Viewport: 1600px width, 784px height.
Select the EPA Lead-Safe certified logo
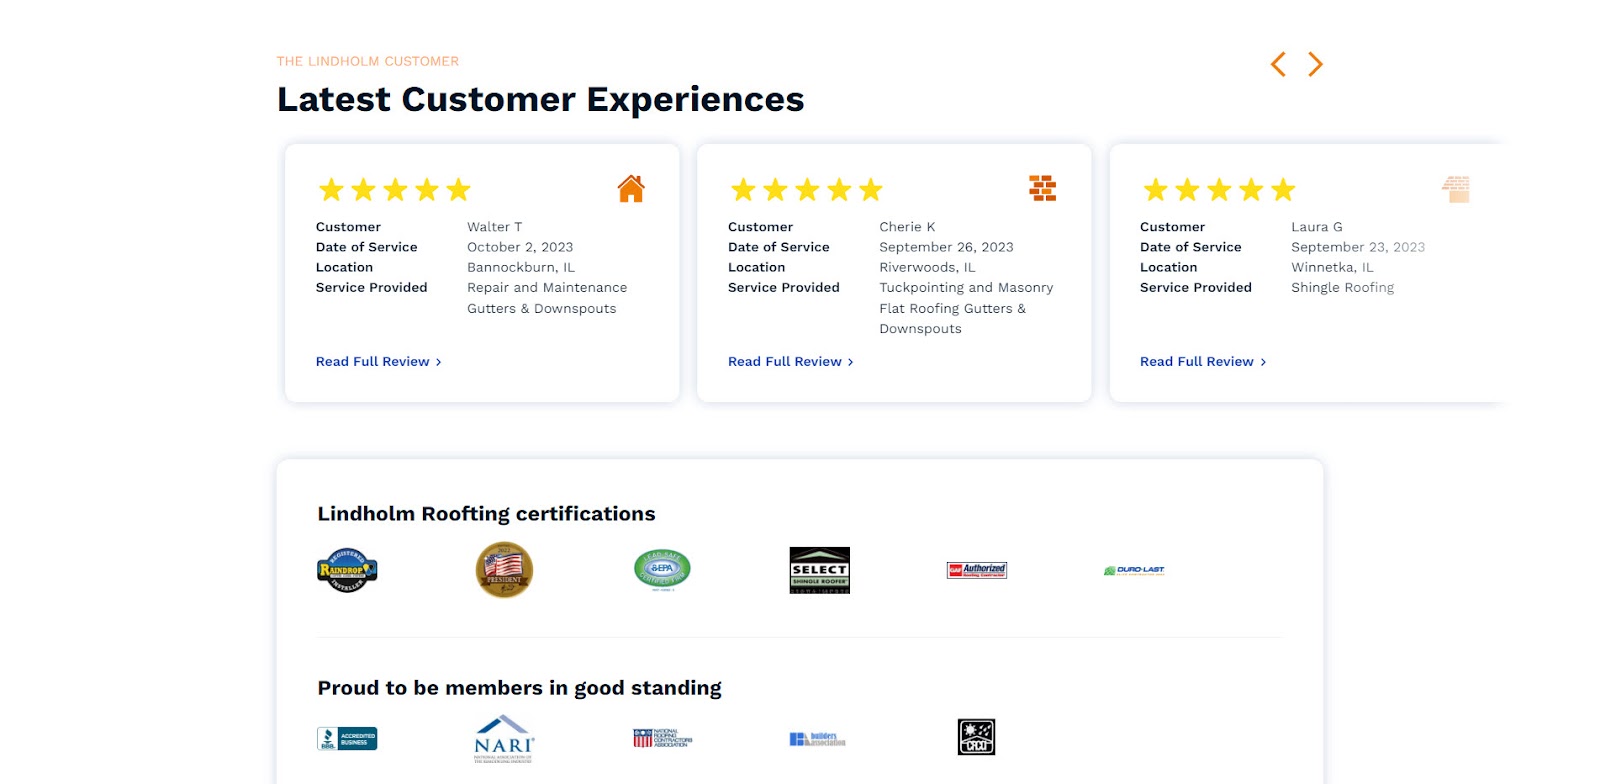662,570
